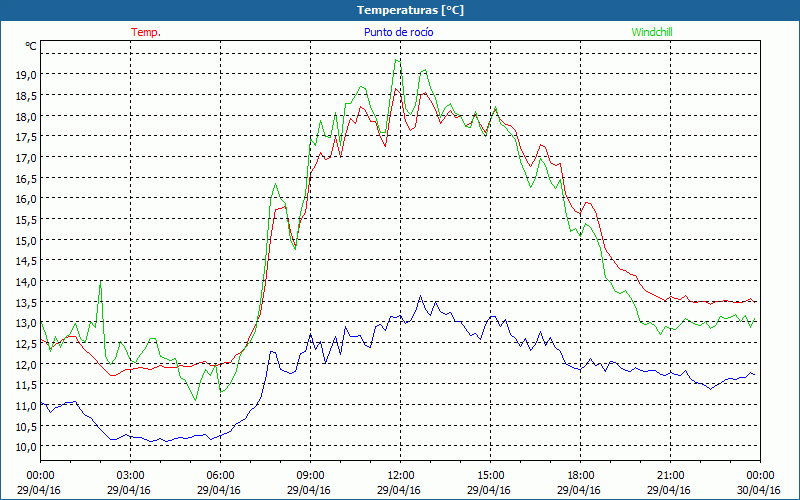Click the 12:00 time axis label
Image resolution: width=800 pixels, height=500 pixels.
401,476
